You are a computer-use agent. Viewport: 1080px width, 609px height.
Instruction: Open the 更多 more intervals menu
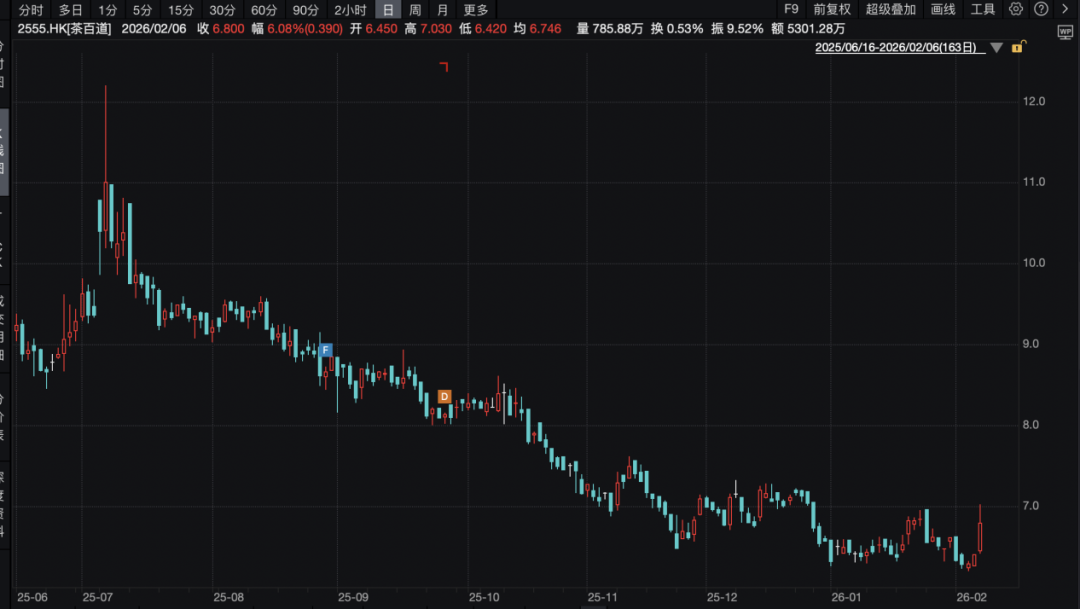point(476,10)
